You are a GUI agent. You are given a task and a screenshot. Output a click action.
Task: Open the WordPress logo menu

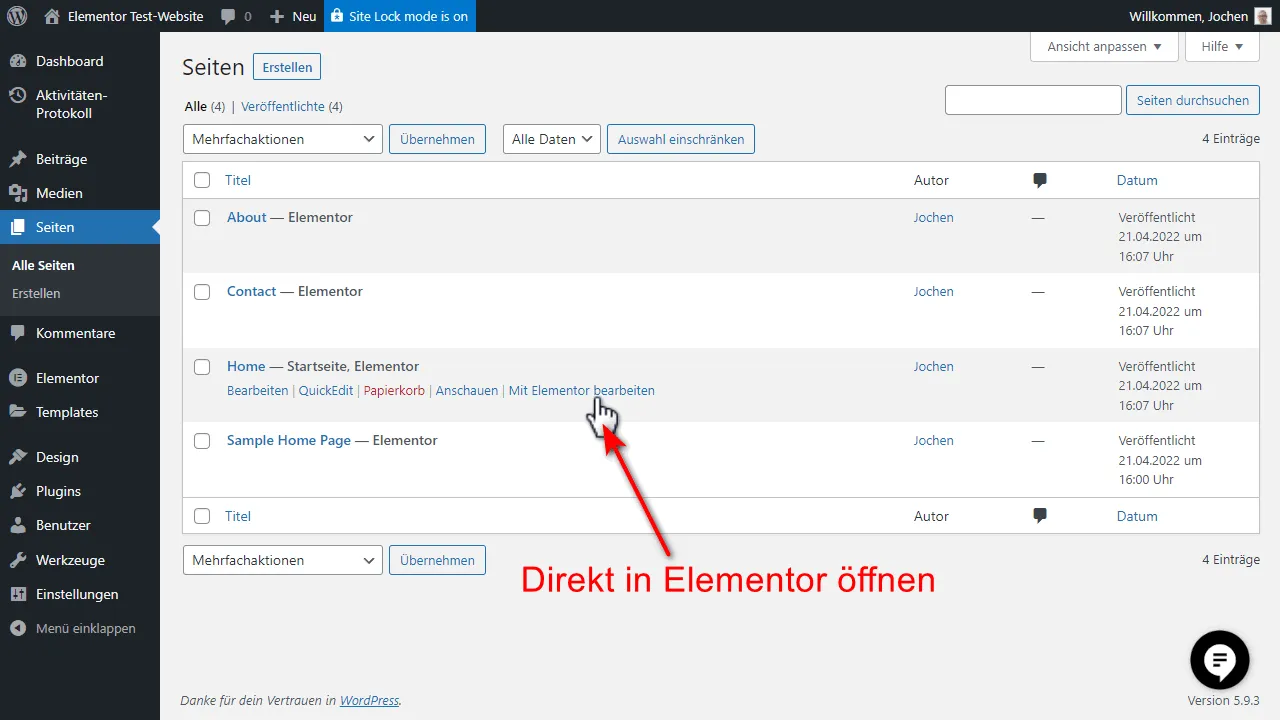[17, 16]
